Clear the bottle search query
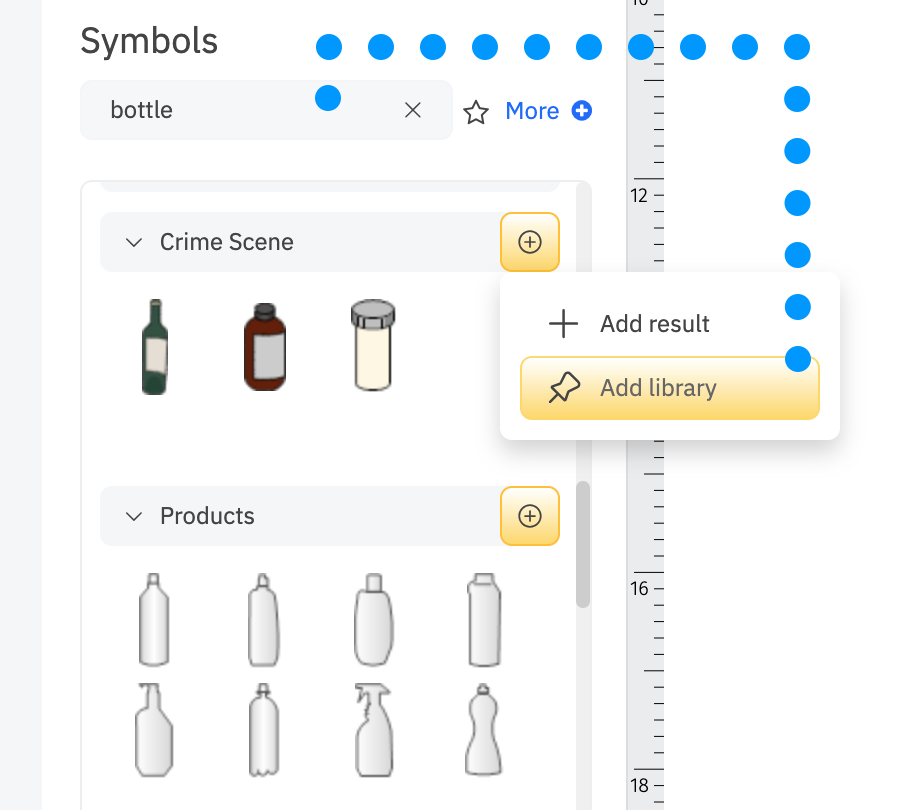This screenshot has height=810, width=906. pyautogui.click(x=413, y=110)
